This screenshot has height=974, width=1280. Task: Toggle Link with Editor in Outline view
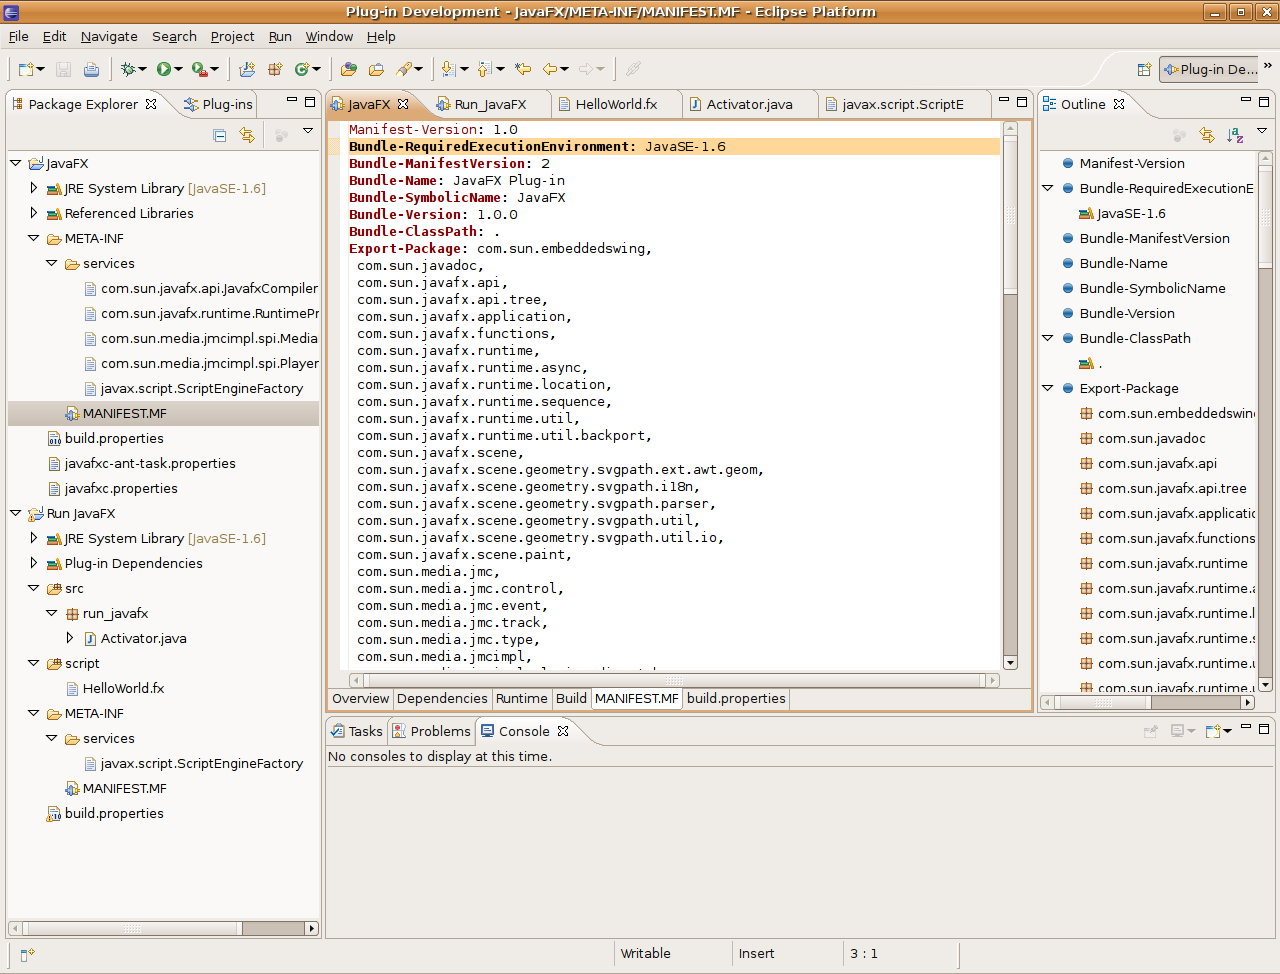pyautogui.click(x=1207, y=135)
